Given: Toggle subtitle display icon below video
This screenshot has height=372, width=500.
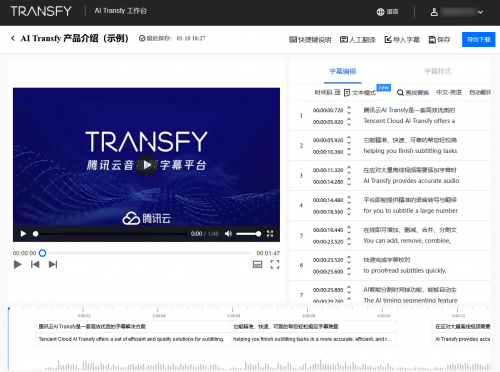Looking at the screenshot, I should coord(257,264).
